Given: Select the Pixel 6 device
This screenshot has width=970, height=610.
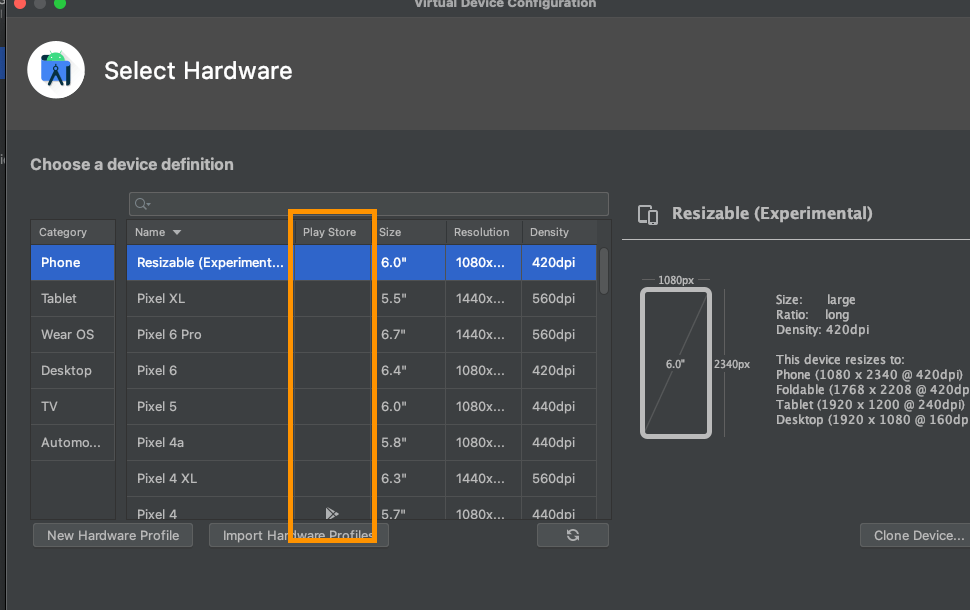Looking at the screenshot, I should (x=362, y=370).
